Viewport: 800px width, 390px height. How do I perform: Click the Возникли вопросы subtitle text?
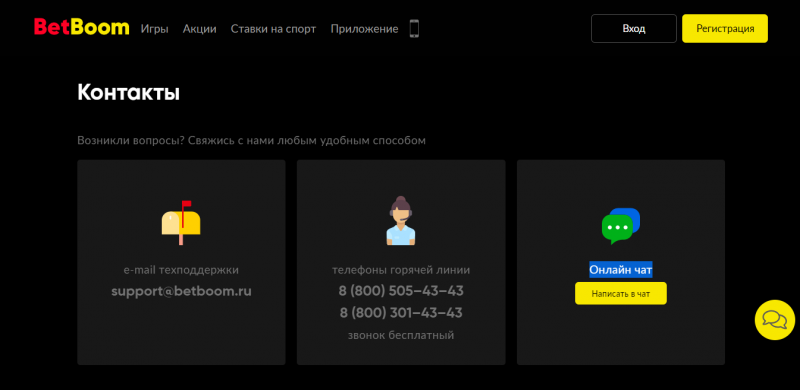click(251, 140)
